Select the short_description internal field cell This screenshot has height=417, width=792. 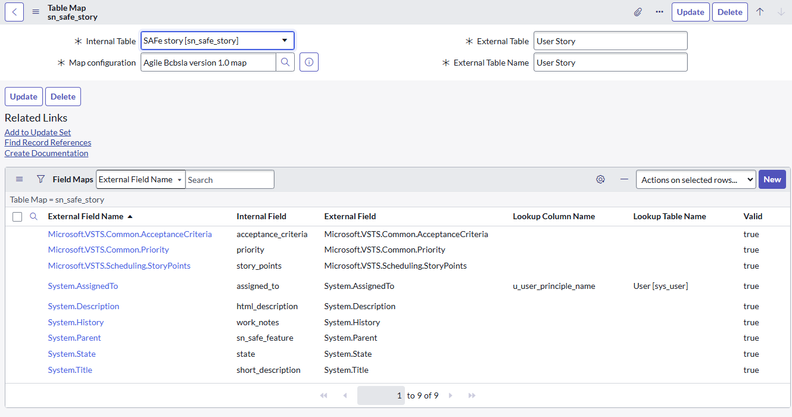tap(268, 370)
